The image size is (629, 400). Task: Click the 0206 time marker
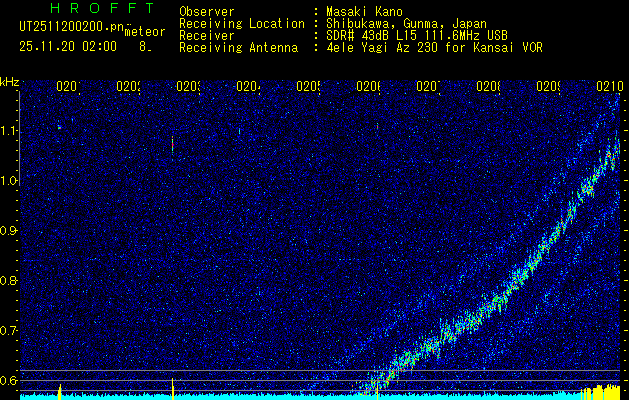tap(368, 86)
